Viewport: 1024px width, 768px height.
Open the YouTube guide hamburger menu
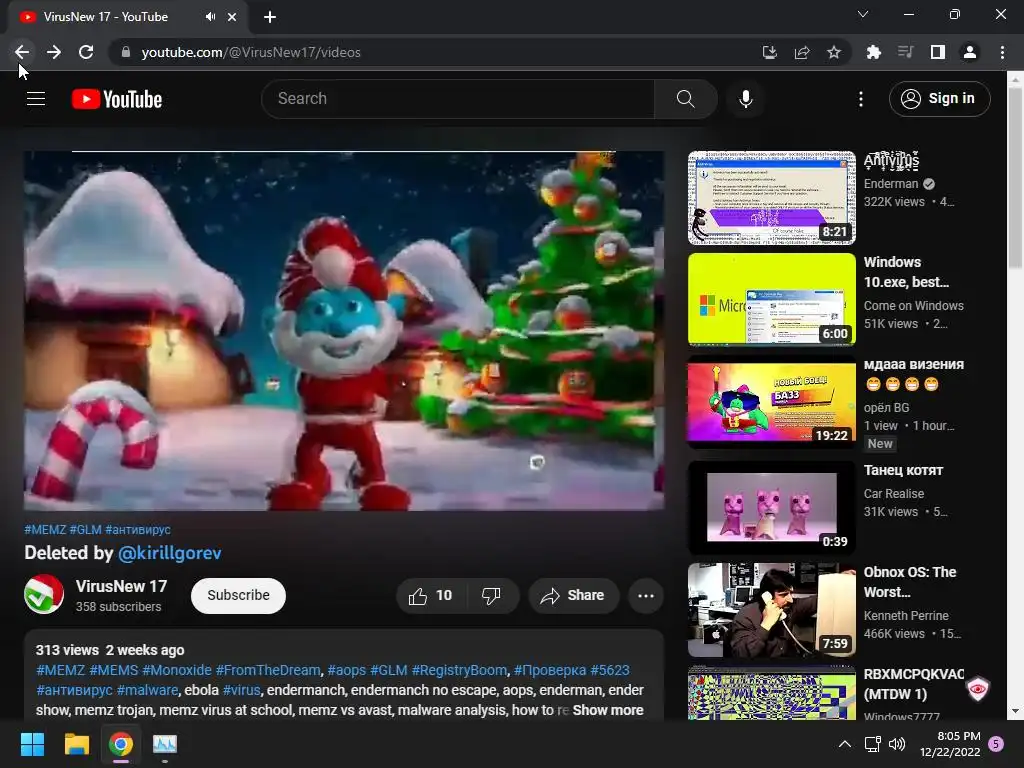pos(36,99)
